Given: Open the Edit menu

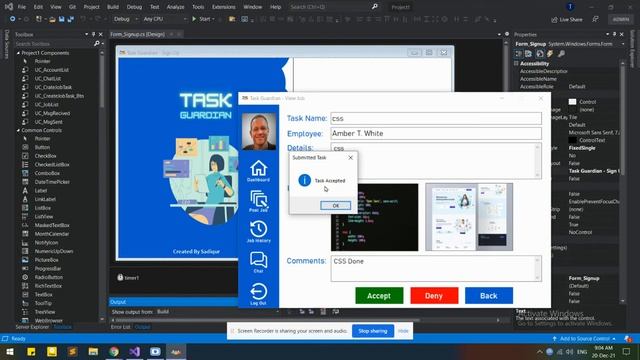Looking at the screenshot, I should pos(38,7).
